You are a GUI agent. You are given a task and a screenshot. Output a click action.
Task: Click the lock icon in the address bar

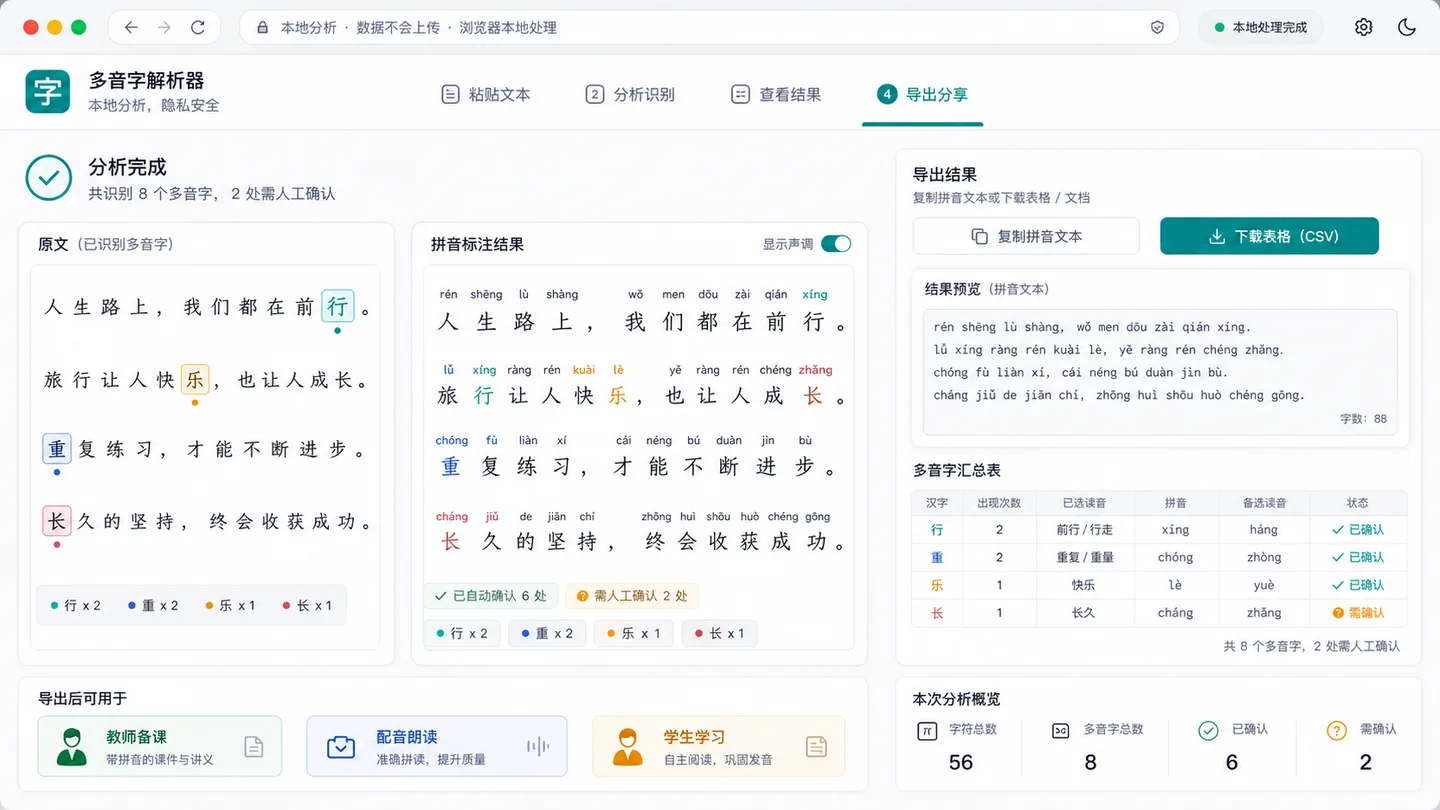(263, 28)
